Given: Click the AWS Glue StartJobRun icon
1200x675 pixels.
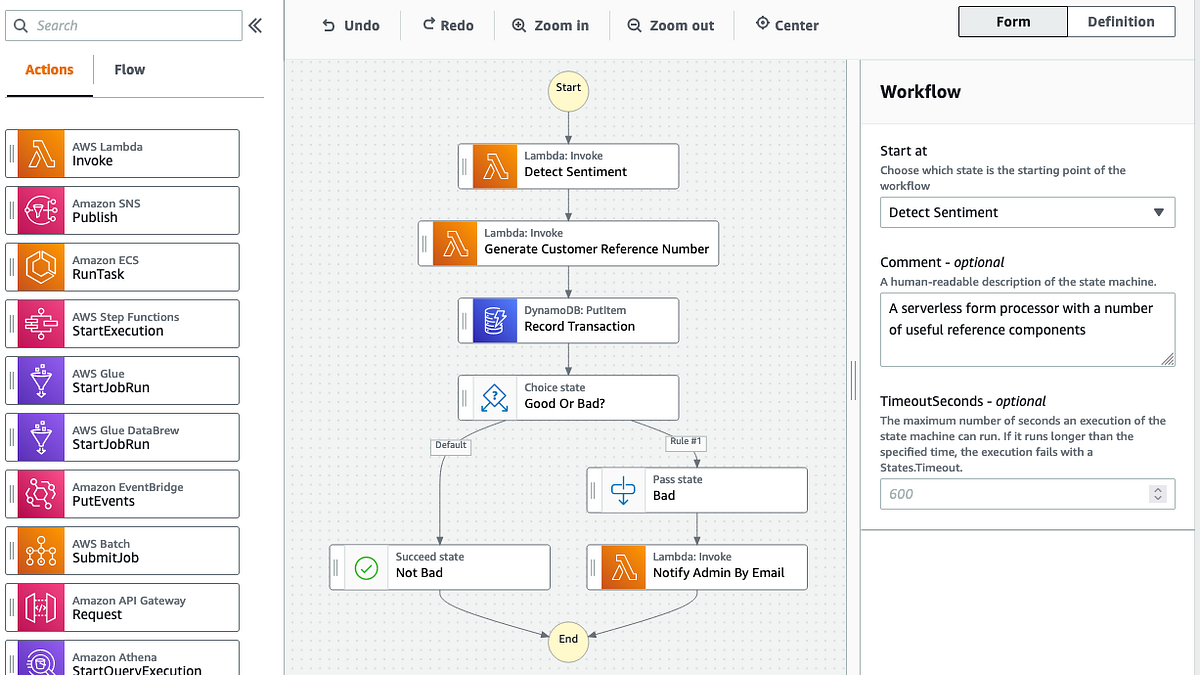Looking at the screenshot, I should 40,380.
